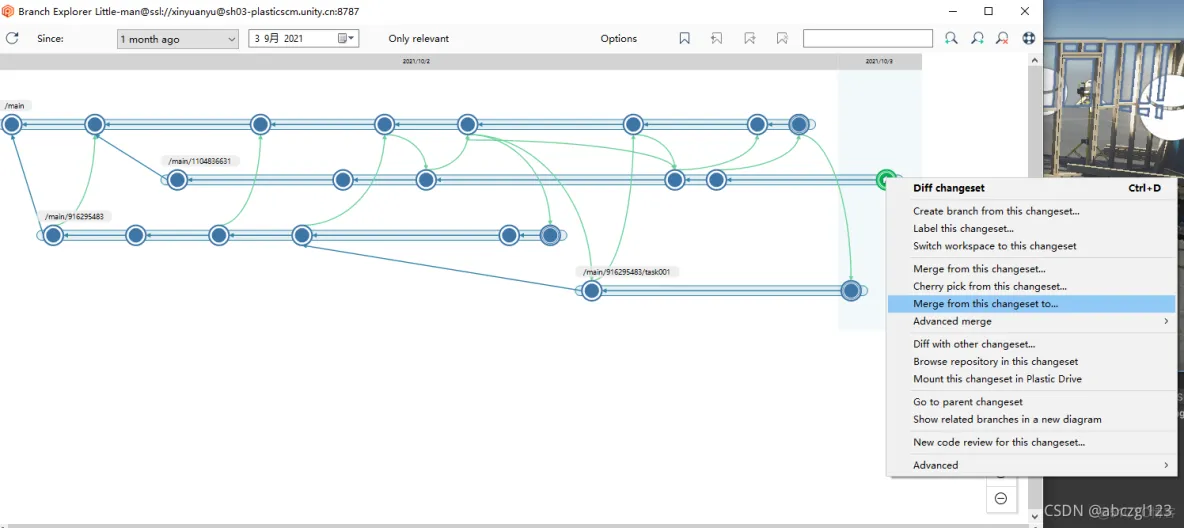Click the clear search magnifier icon
Image resolution: width=1184 pixels, height=528 pixels.
point(1003,39)
